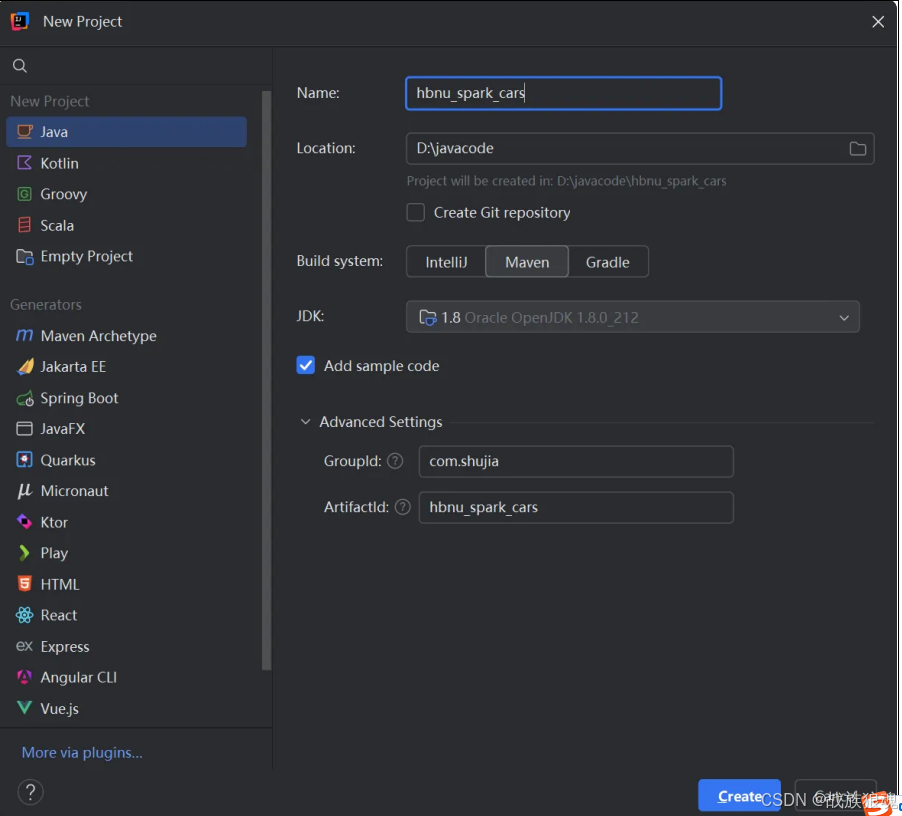Click the sidebar vertical scrollbar
Viewport: 902px width, 816px height.
click(x=266, y=380)
